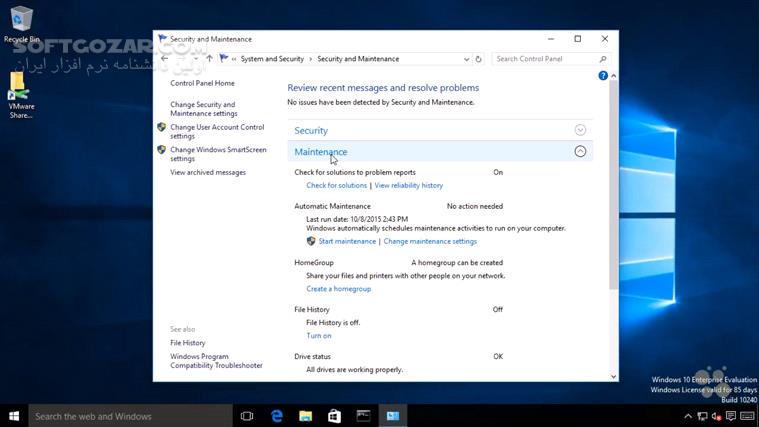
Task: Turn on File History
Action: pos(319,336)
